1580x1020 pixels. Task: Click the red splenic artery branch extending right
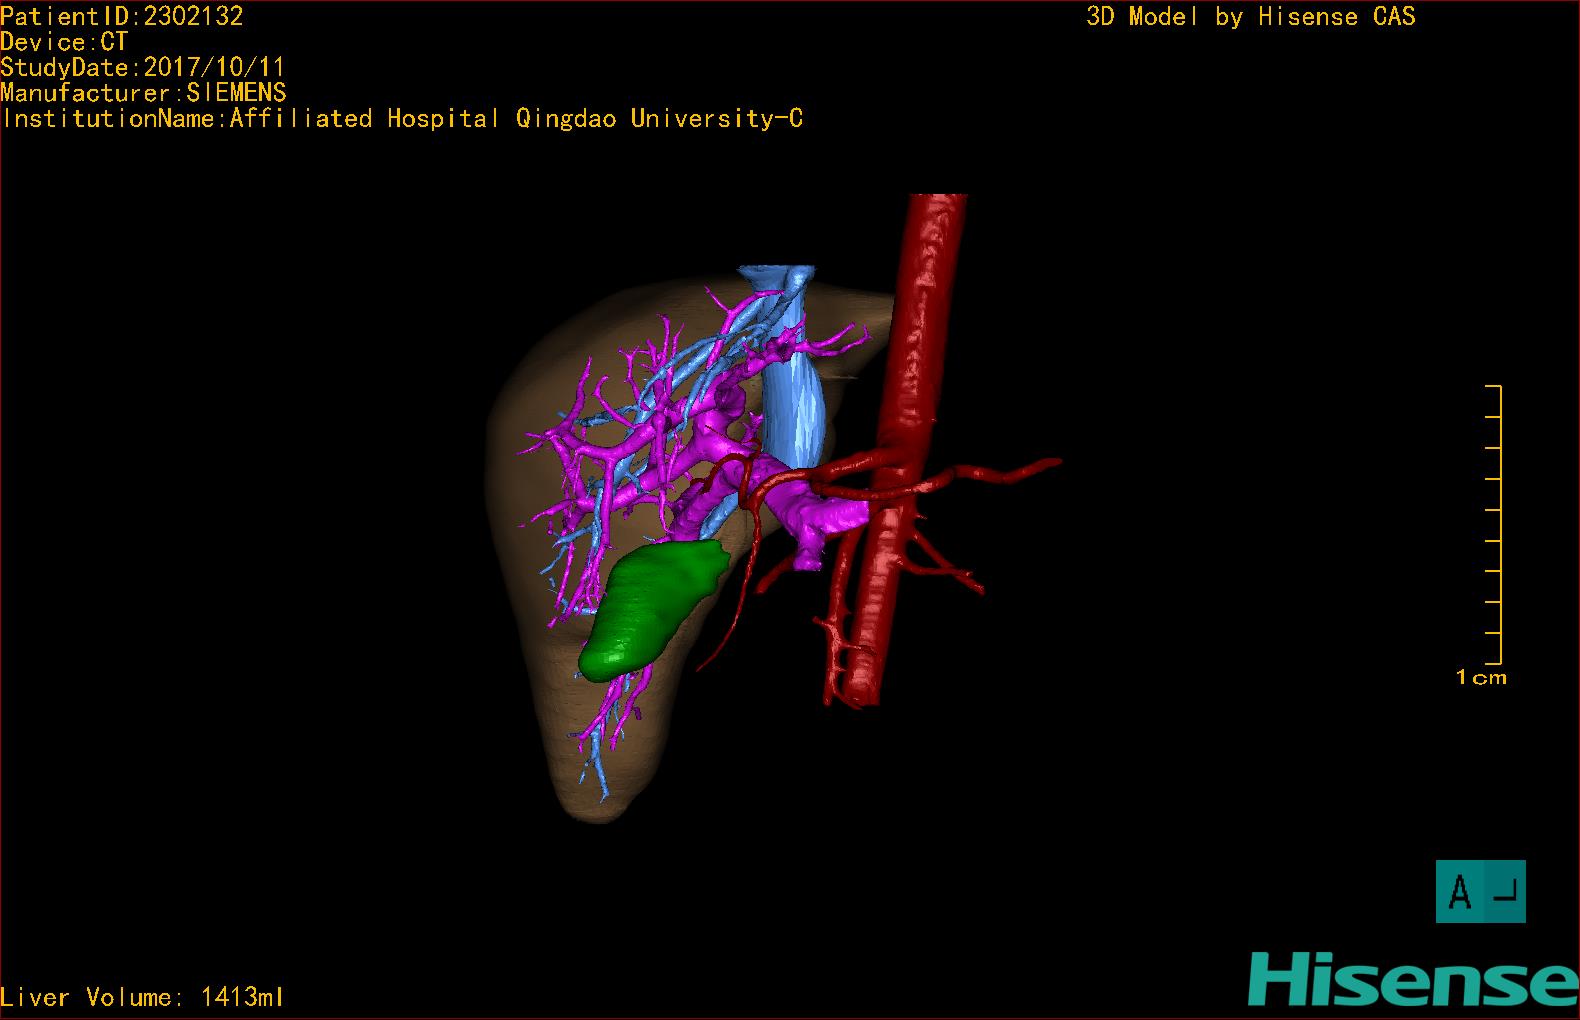click(x=990, y=473)
